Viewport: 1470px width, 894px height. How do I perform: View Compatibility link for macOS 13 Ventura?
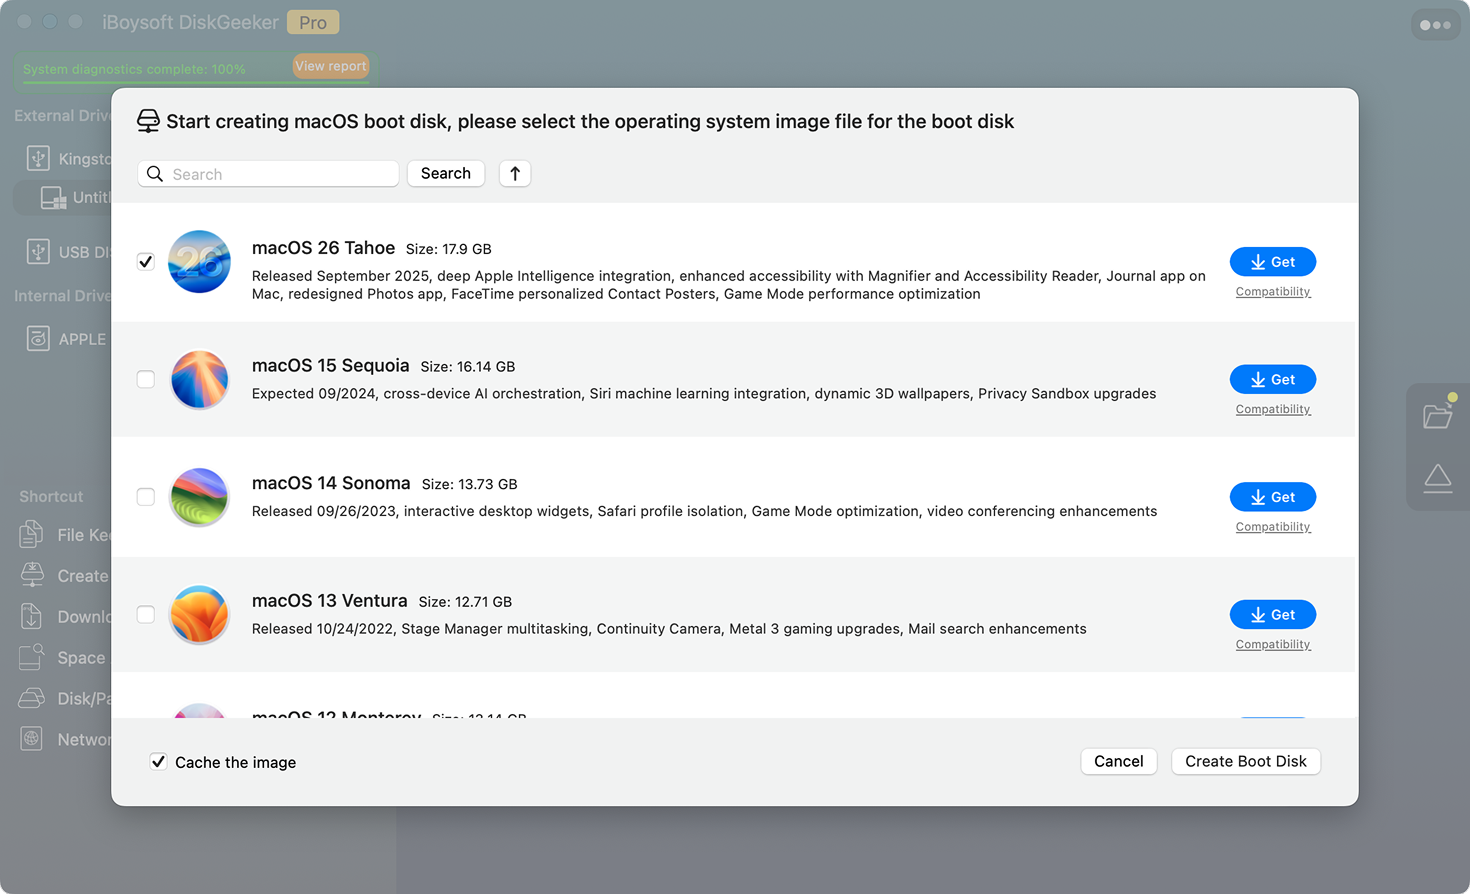(x=1272, y=644)
